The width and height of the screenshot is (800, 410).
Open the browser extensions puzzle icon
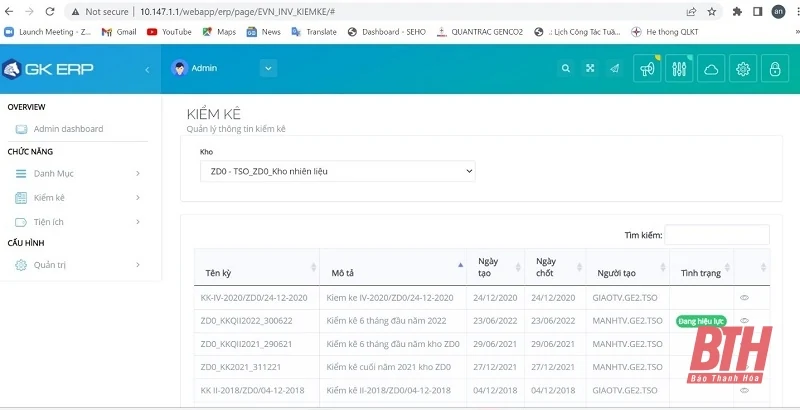(737, 12)
